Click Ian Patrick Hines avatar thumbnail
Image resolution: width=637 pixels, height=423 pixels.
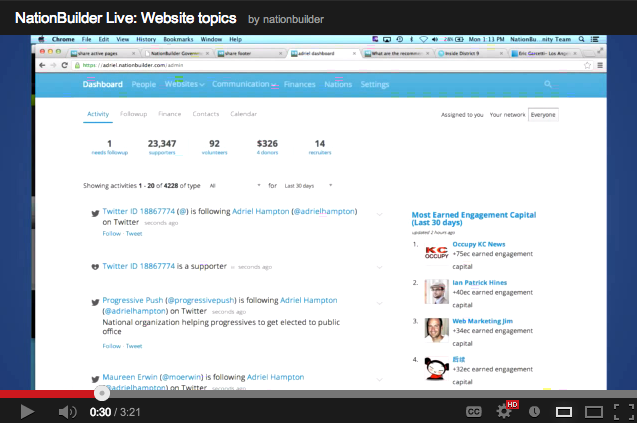coord(437,291)
